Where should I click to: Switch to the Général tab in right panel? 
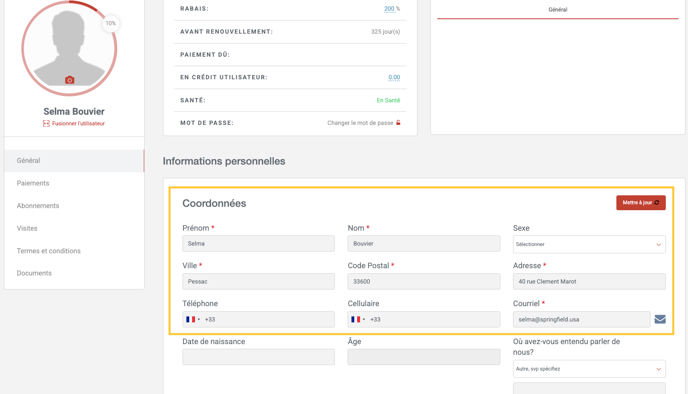pos(558,10)
